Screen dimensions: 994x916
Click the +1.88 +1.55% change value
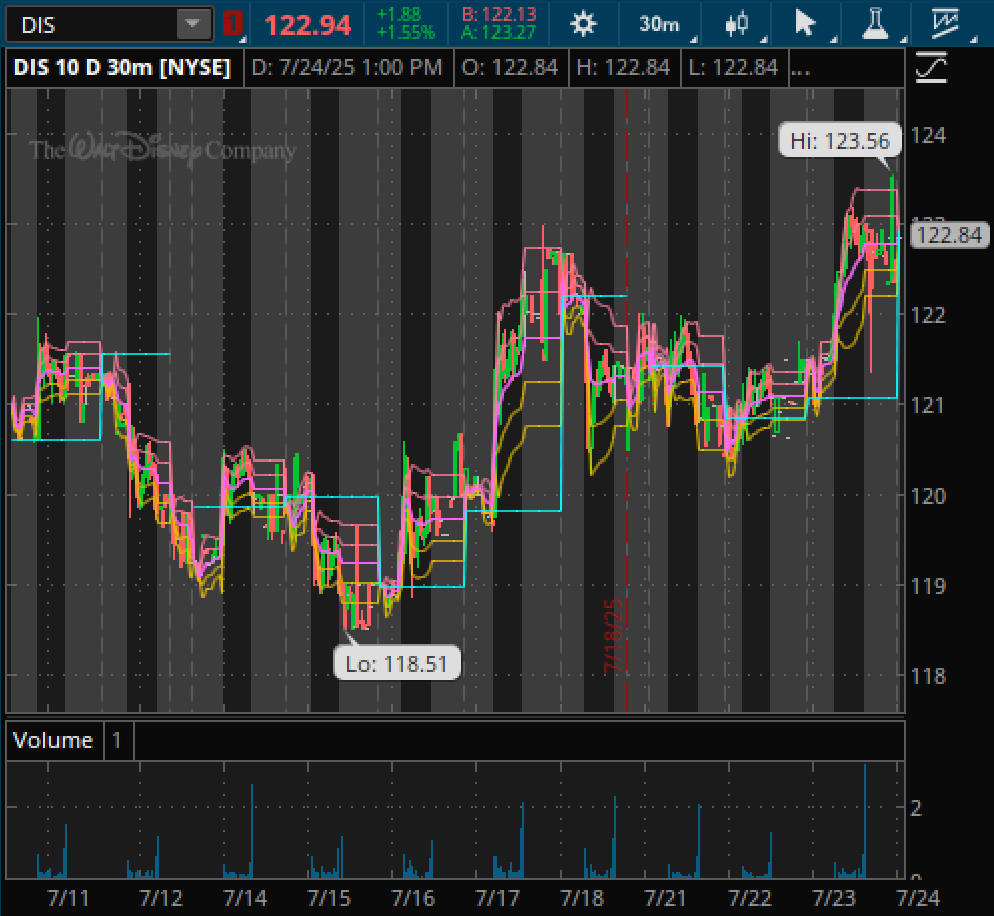(406, 23)
